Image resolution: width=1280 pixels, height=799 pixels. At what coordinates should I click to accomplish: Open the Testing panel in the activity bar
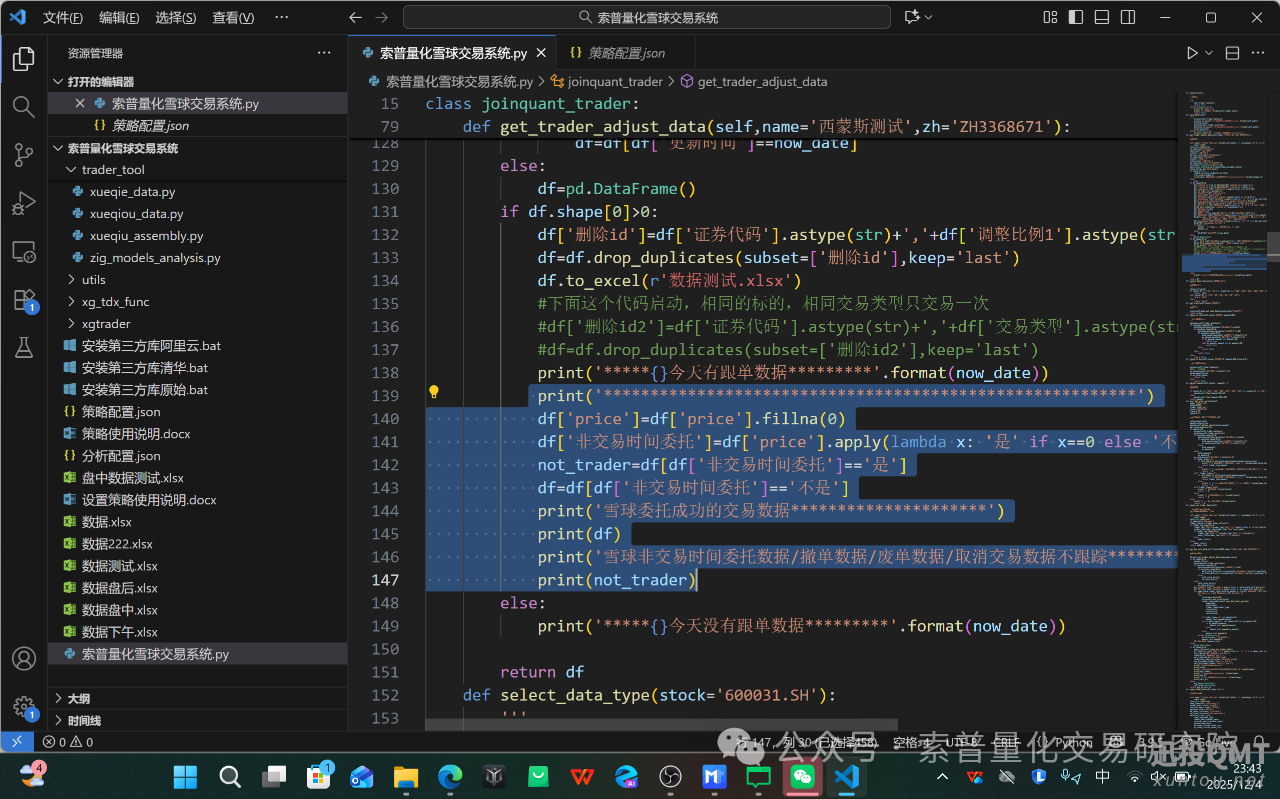(x=23, y=347)
